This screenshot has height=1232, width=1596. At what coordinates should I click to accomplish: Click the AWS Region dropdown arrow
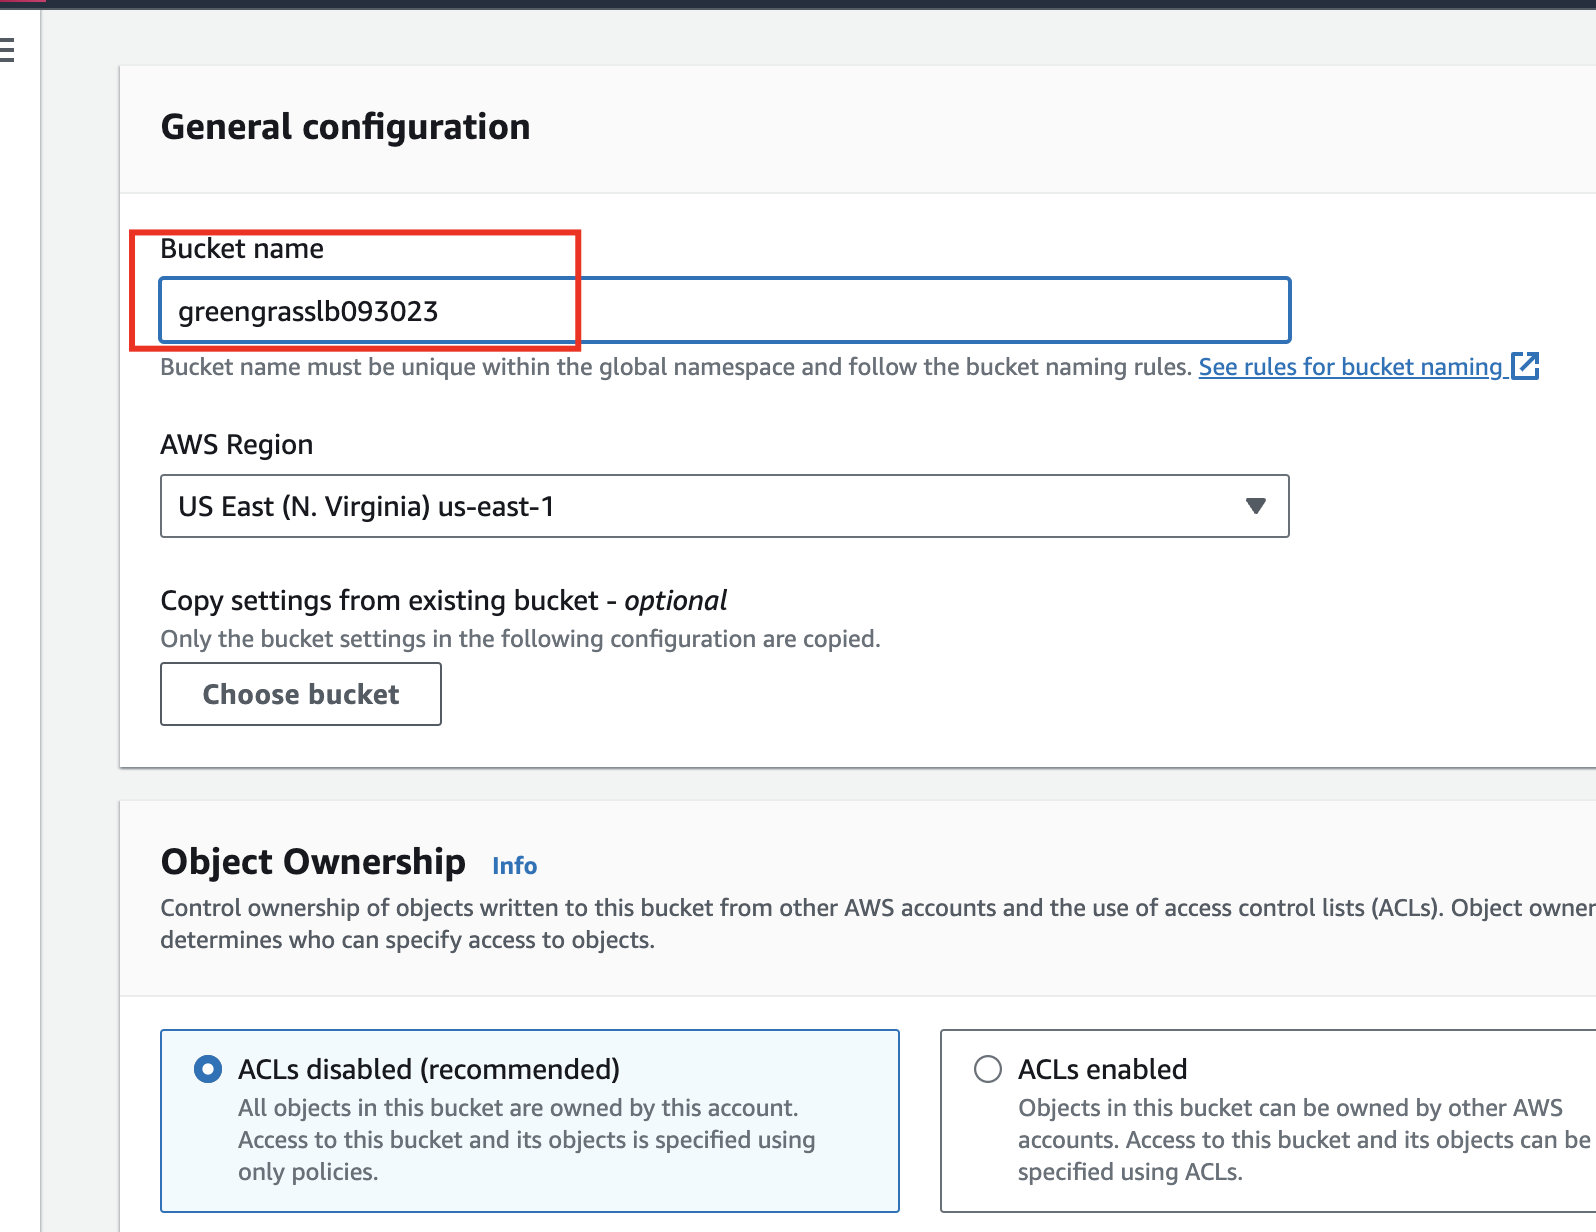1255,506
